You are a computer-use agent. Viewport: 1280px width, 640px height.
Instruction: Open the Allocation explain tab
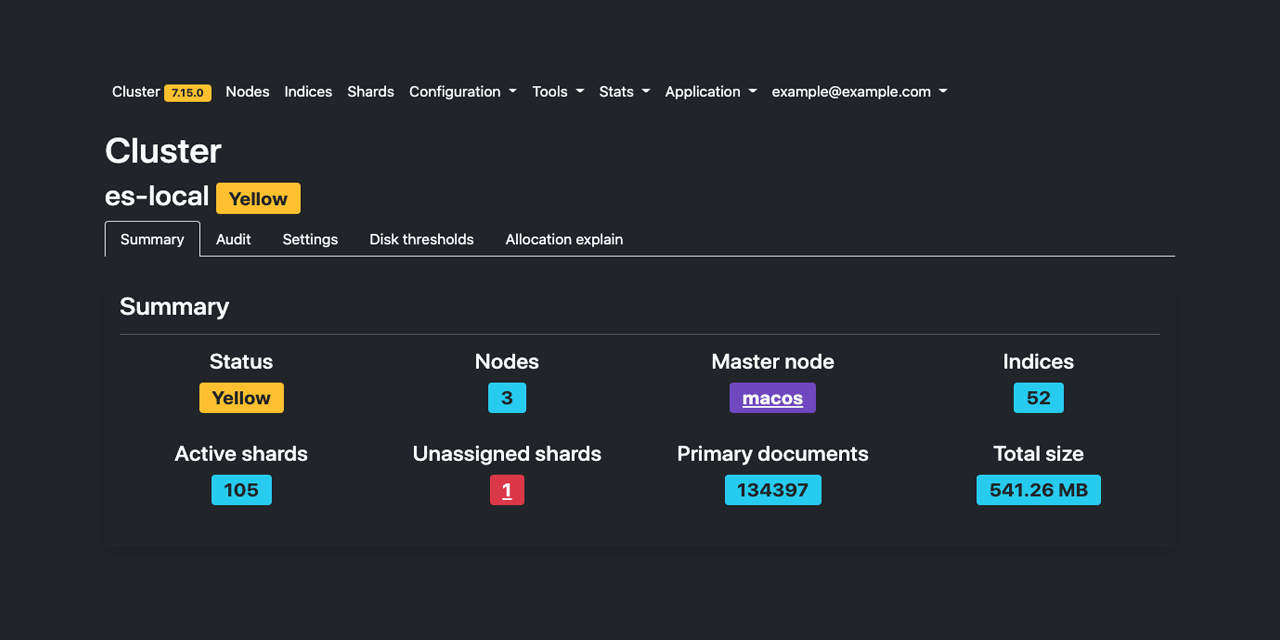564,239
